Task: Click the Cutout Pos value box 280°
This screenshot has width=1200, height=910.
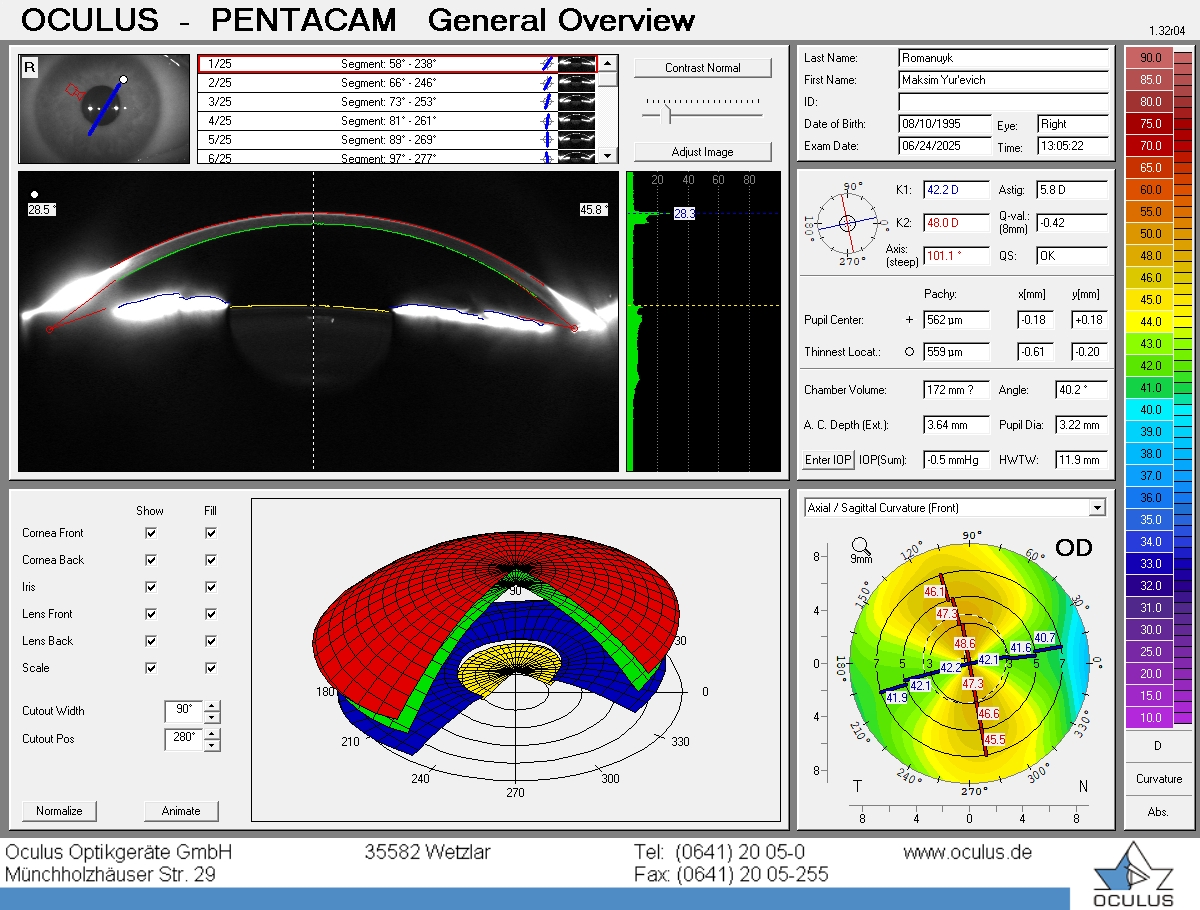Action: tap(183, 739)
